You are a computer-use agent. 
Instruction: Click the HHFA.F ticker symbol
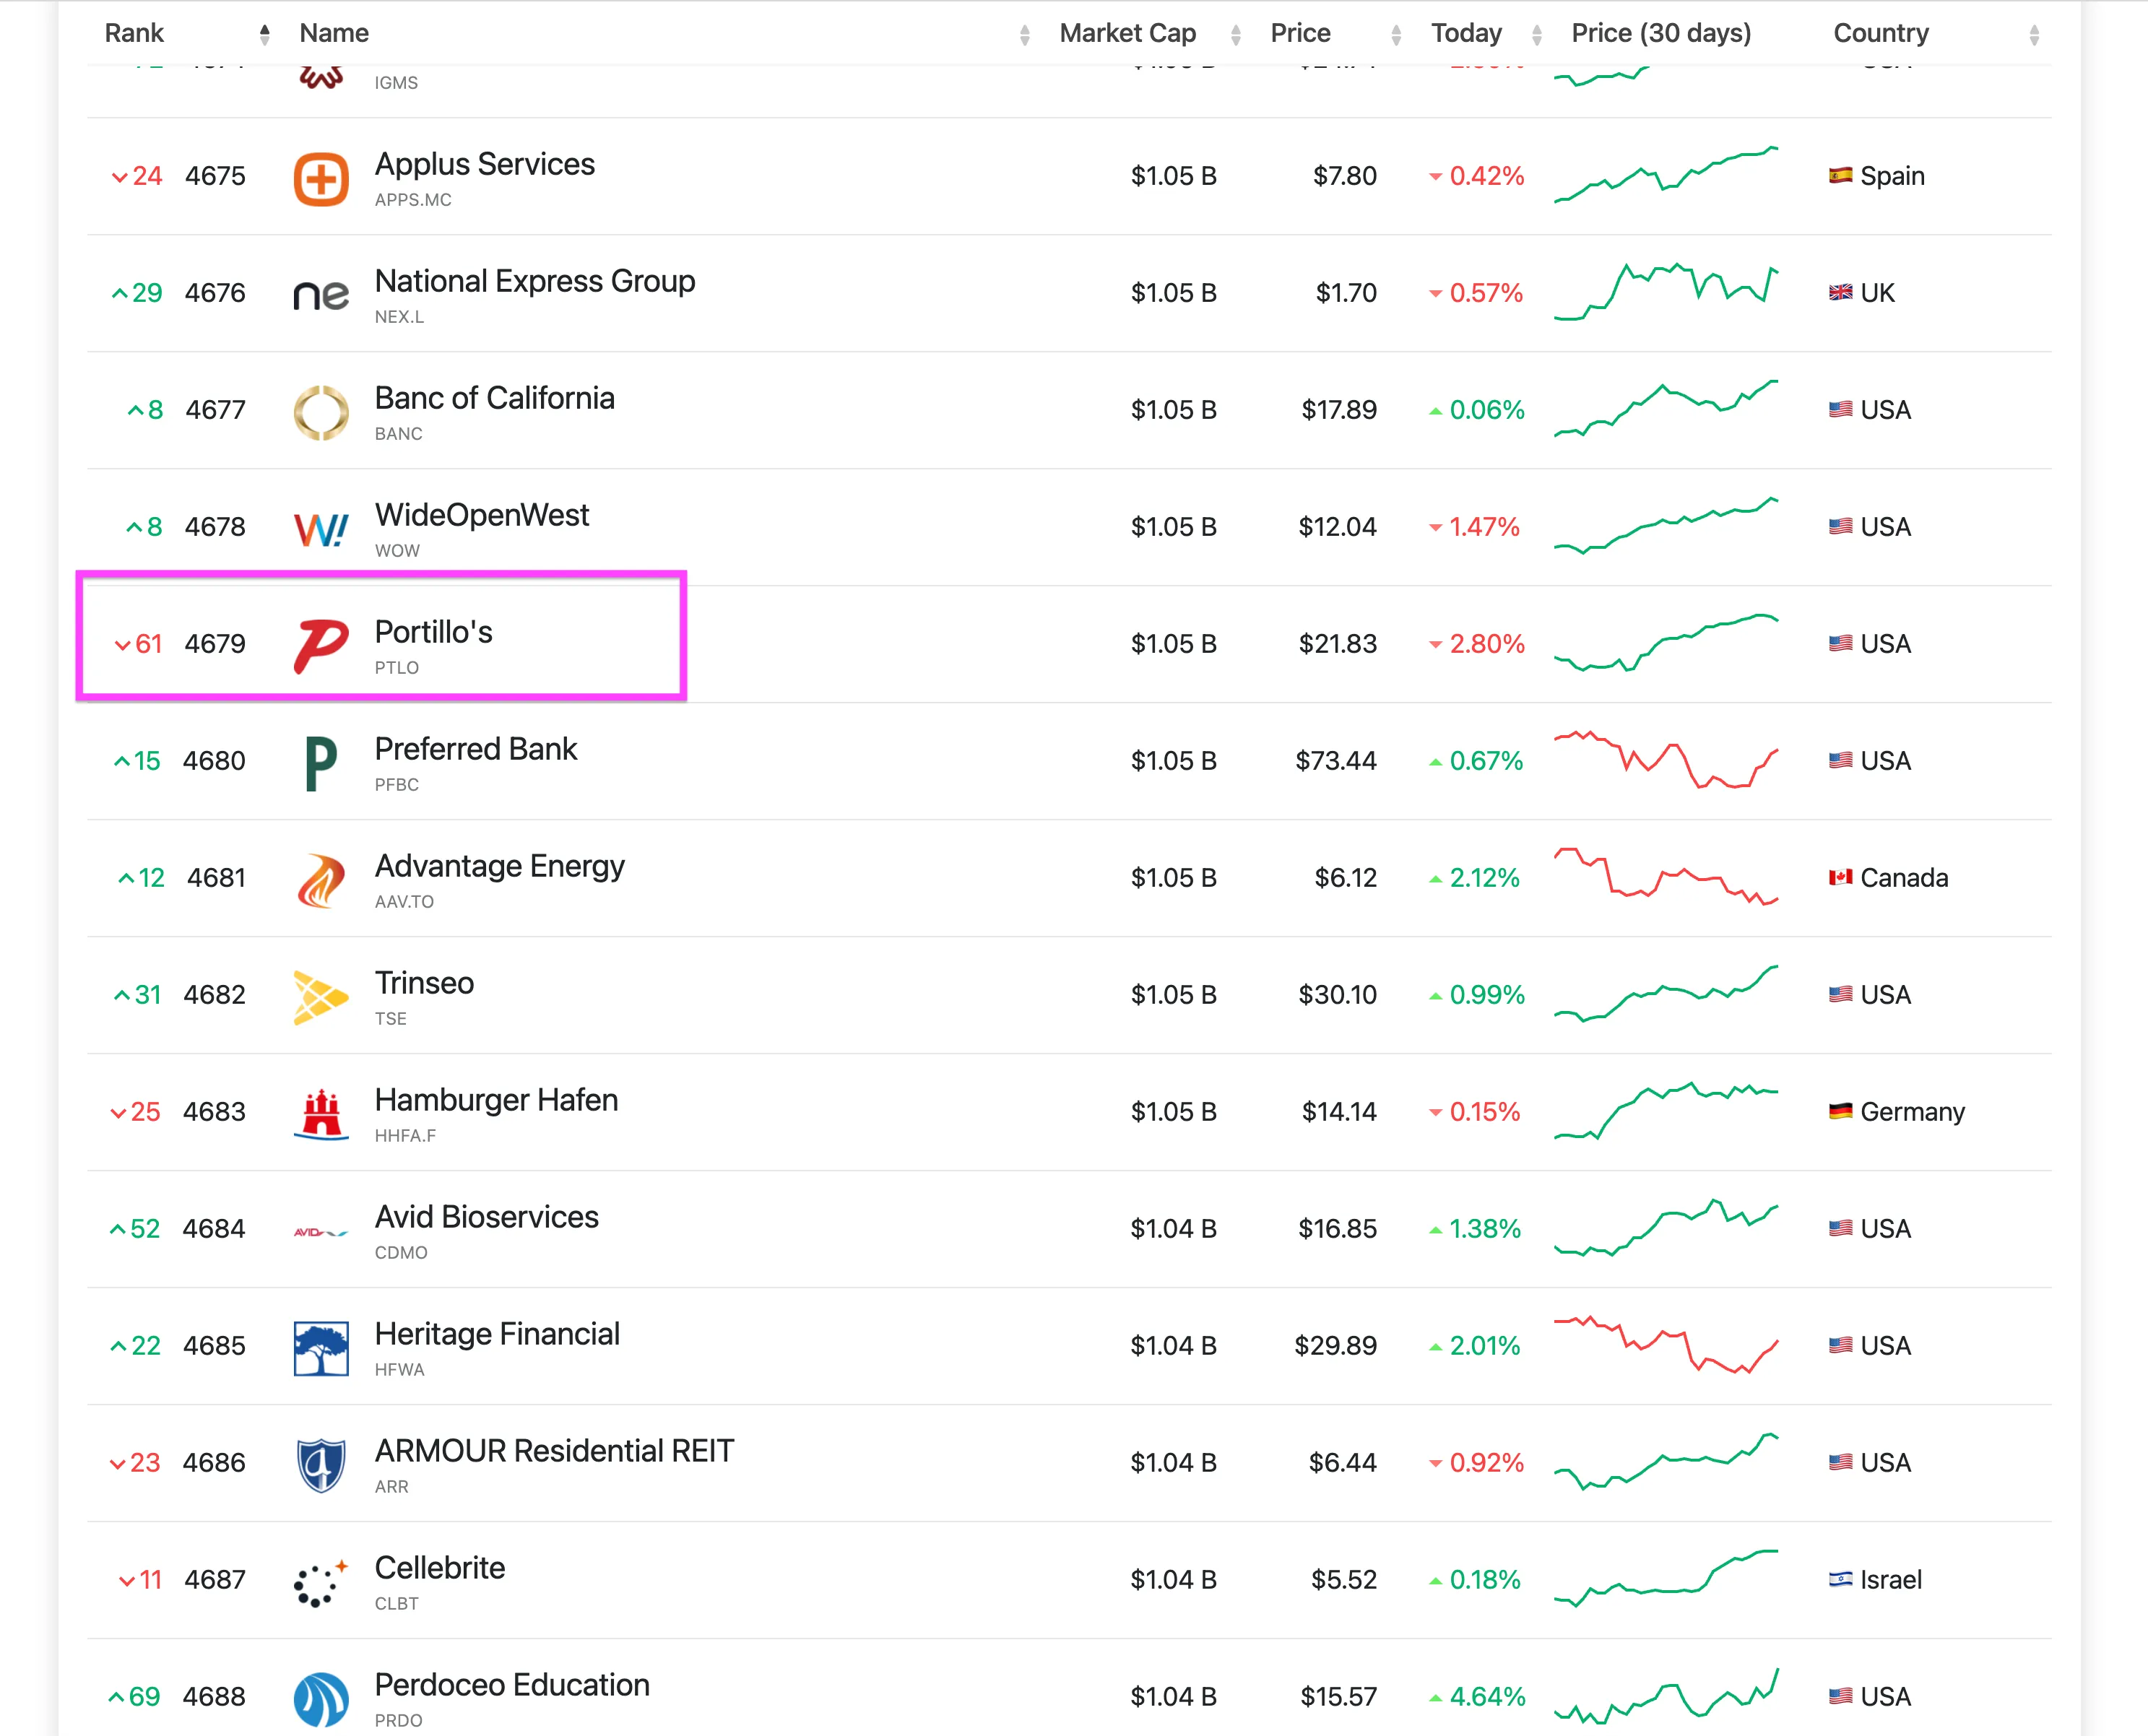click(x=405, y=1136)
